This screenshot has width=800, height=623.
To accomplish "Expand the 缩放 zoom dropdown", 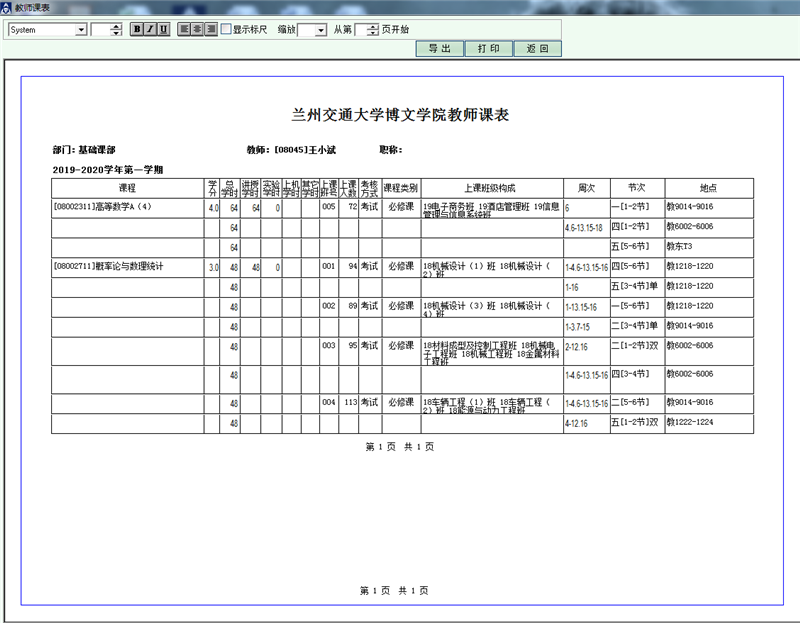I will (320, 30).
